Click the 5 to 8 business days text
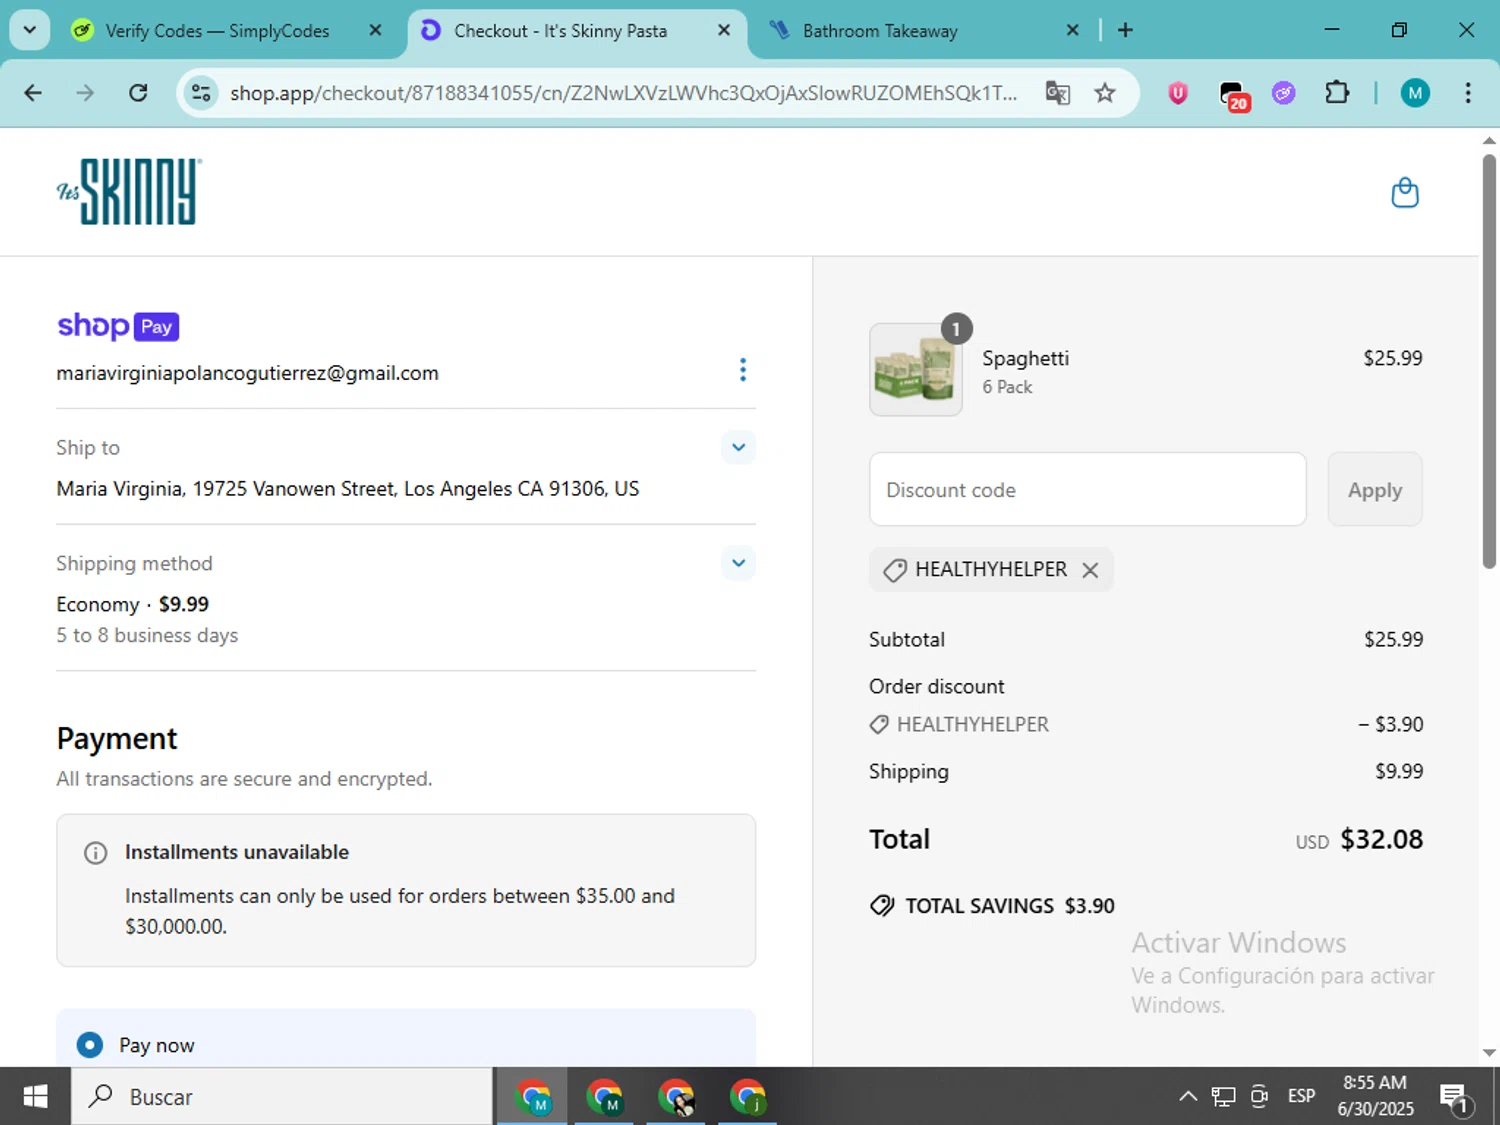Image resolution: width=1500 pixels, height=1125 pixels. 147,636
